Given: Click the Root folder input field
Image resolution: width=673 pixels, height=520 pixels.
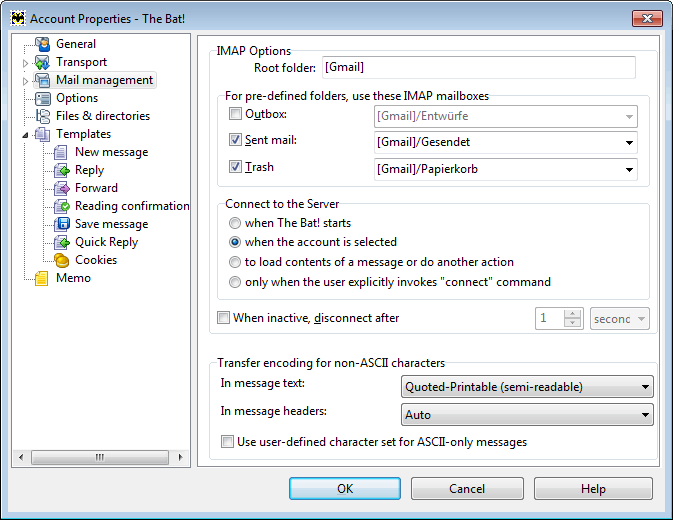Looking at the screenshot, I should pos(479,67).
